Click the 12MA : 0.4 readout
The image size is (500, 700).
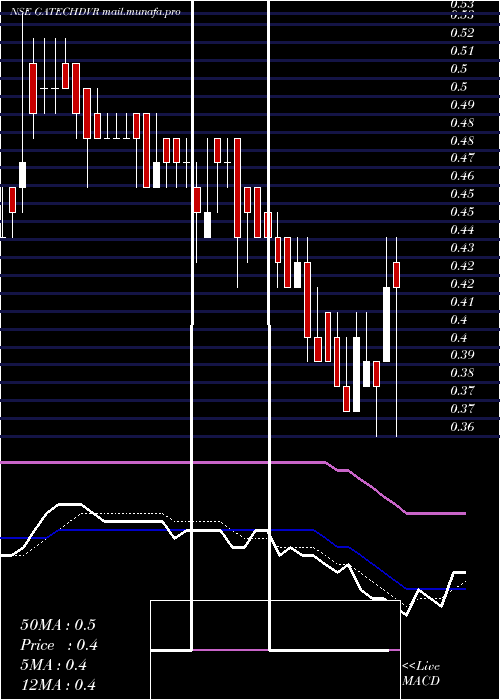[x=58, y=685]
